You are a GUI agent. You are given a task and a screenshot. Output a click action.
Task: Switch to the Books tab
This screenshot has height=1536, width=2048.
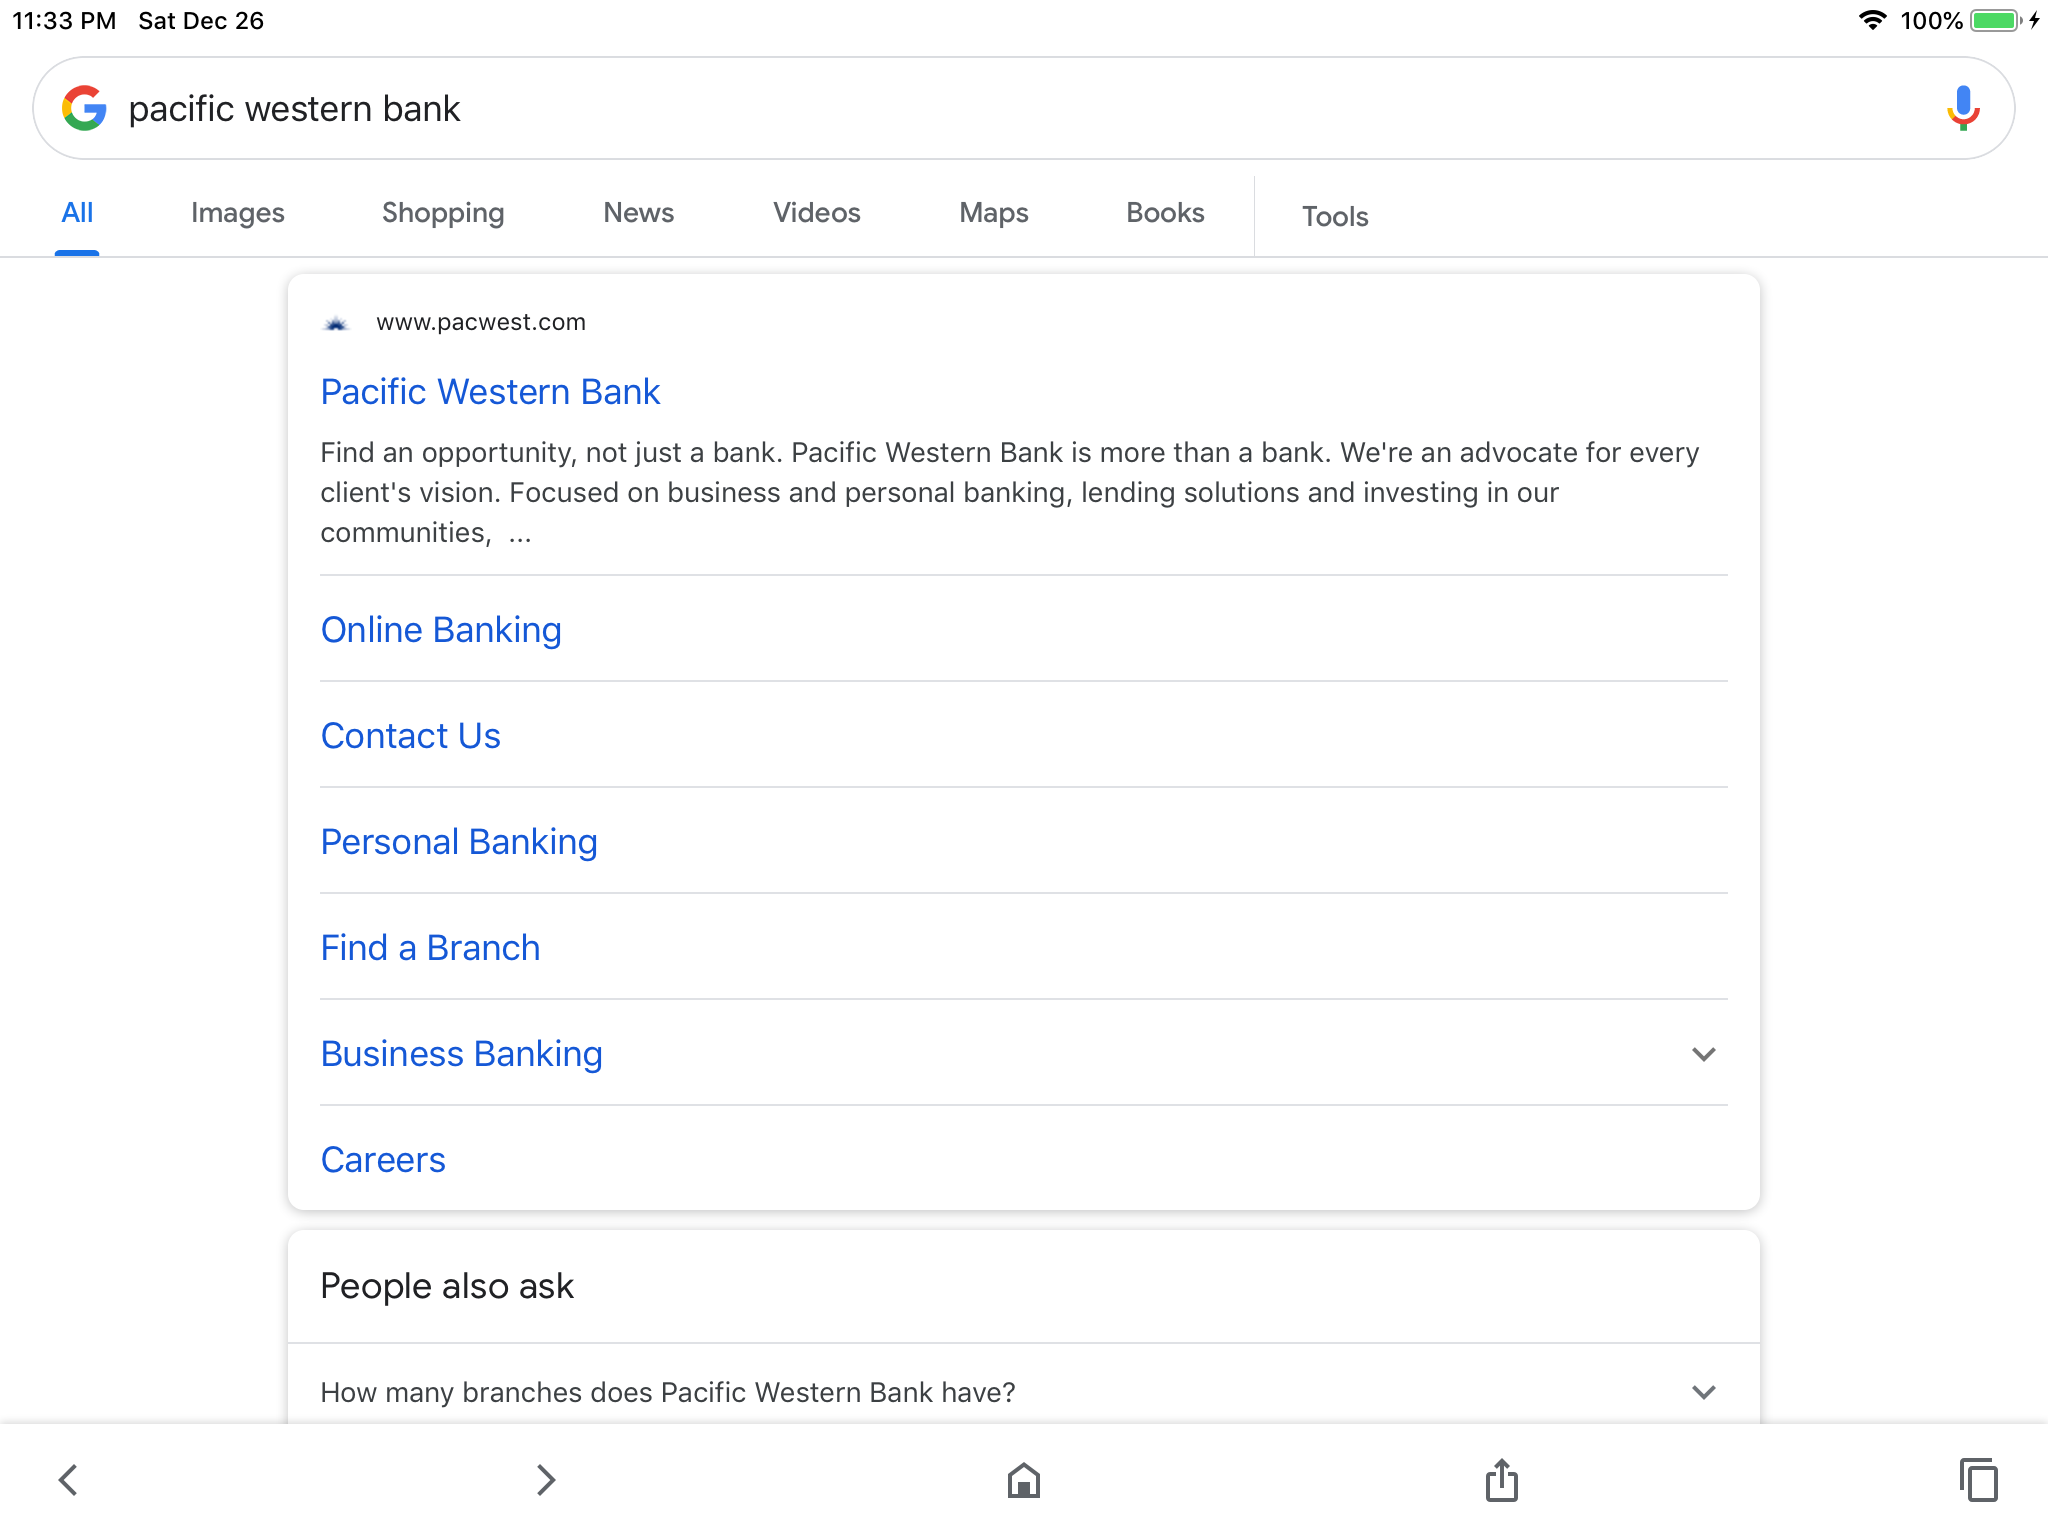[x=1165, y=213]
